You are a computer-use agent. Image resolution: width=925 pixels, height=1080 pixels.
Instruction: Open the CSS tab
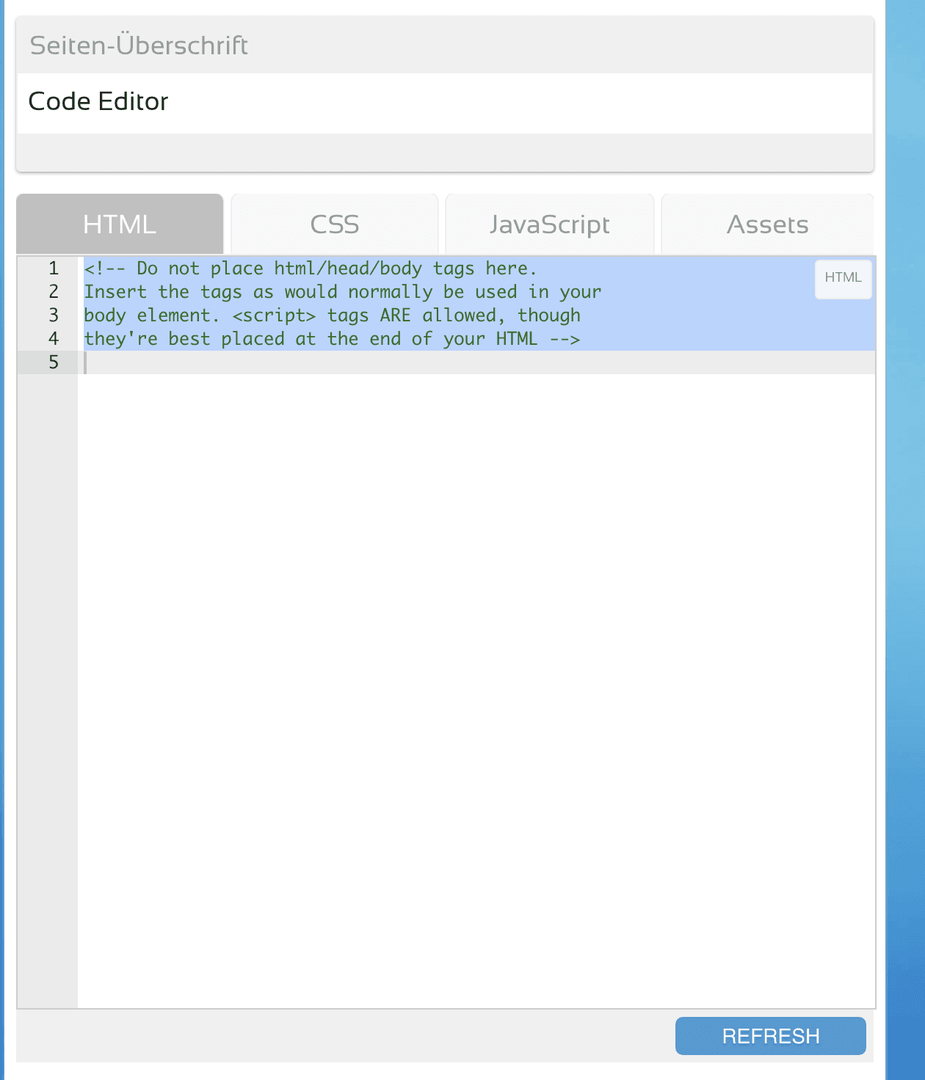tap(335, 225)
